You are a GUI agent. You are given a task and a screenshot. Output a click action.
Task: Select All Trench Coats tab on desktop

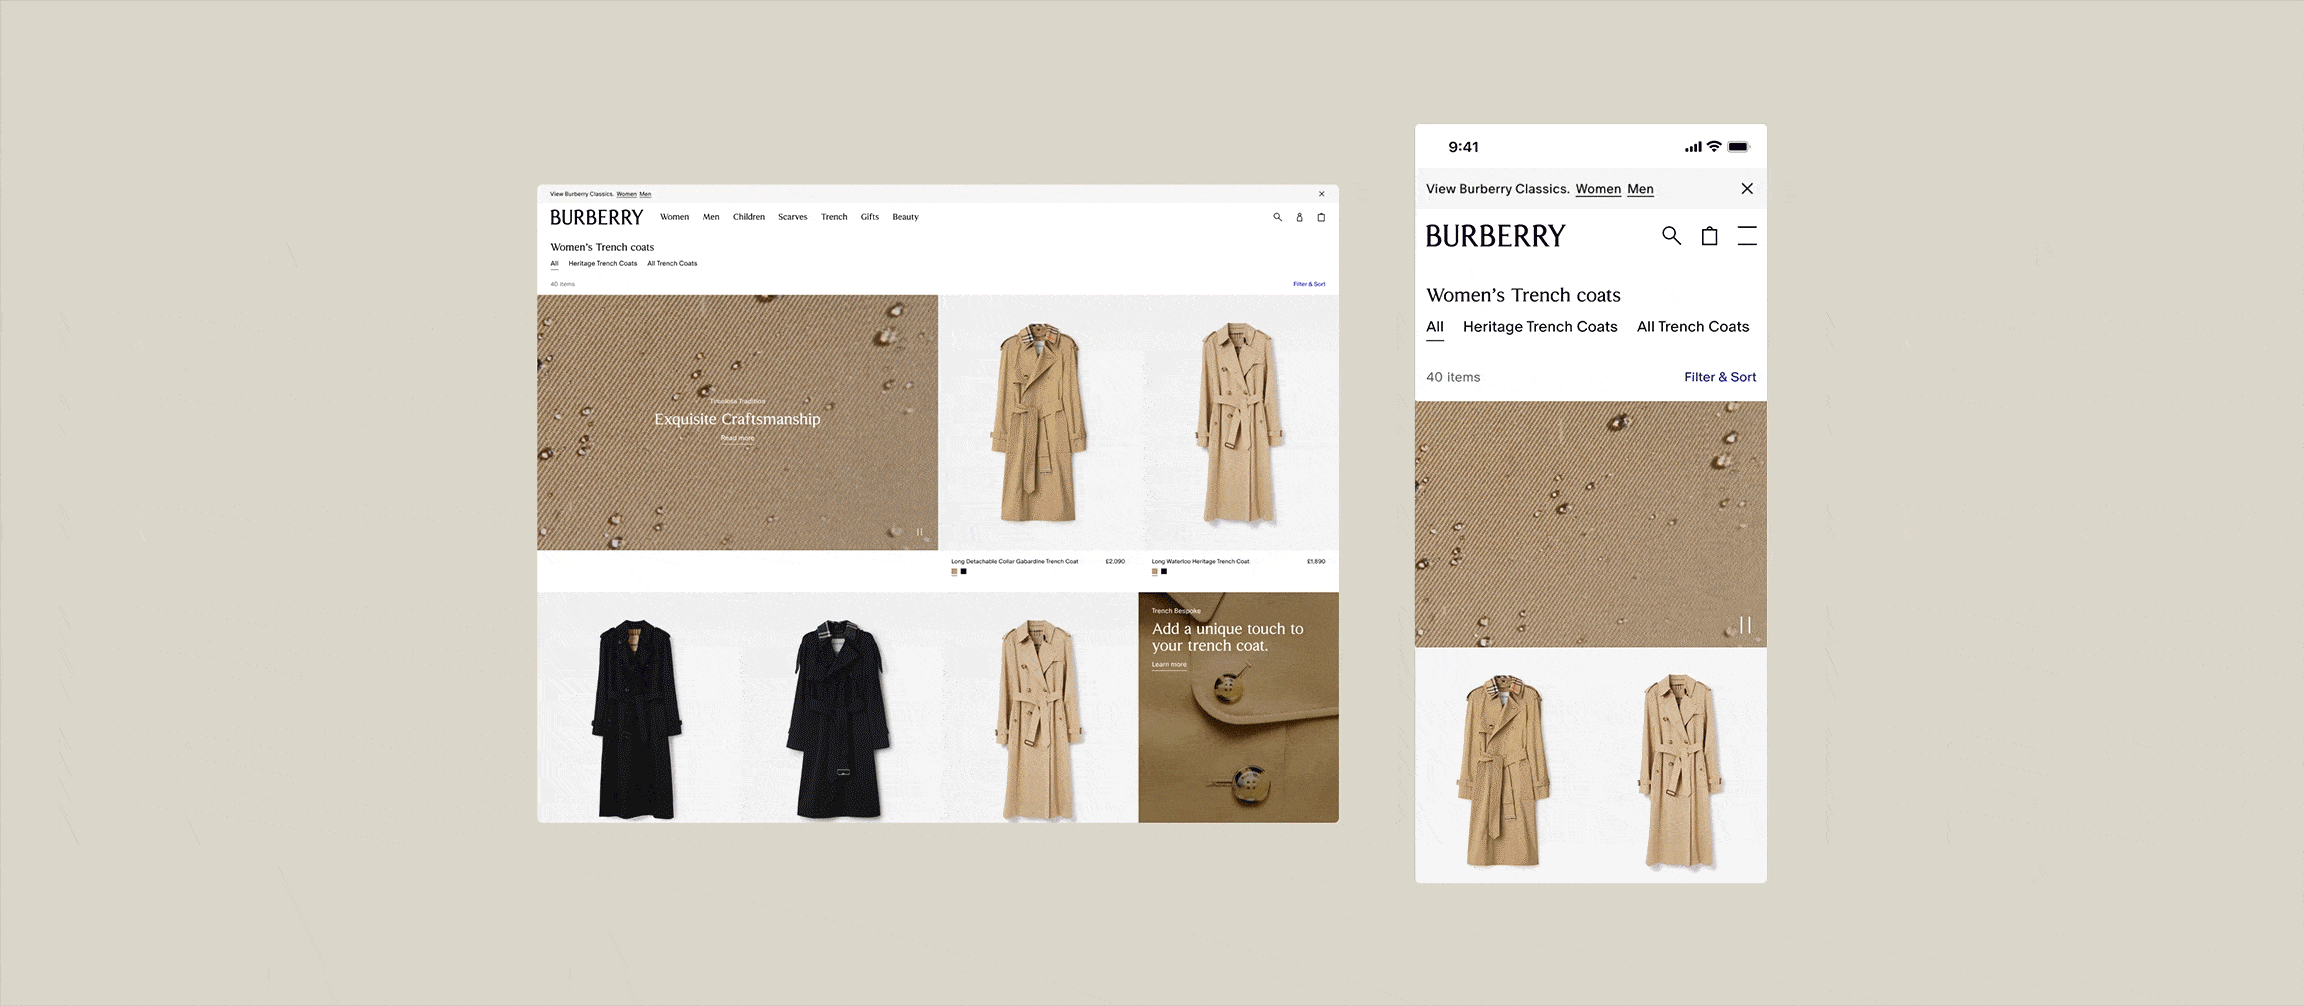coord(672,264)
